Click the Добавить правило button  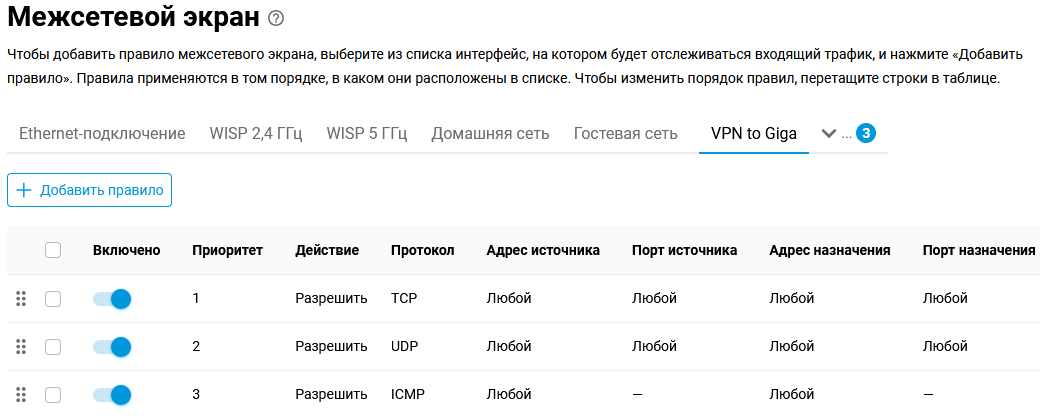90,190
